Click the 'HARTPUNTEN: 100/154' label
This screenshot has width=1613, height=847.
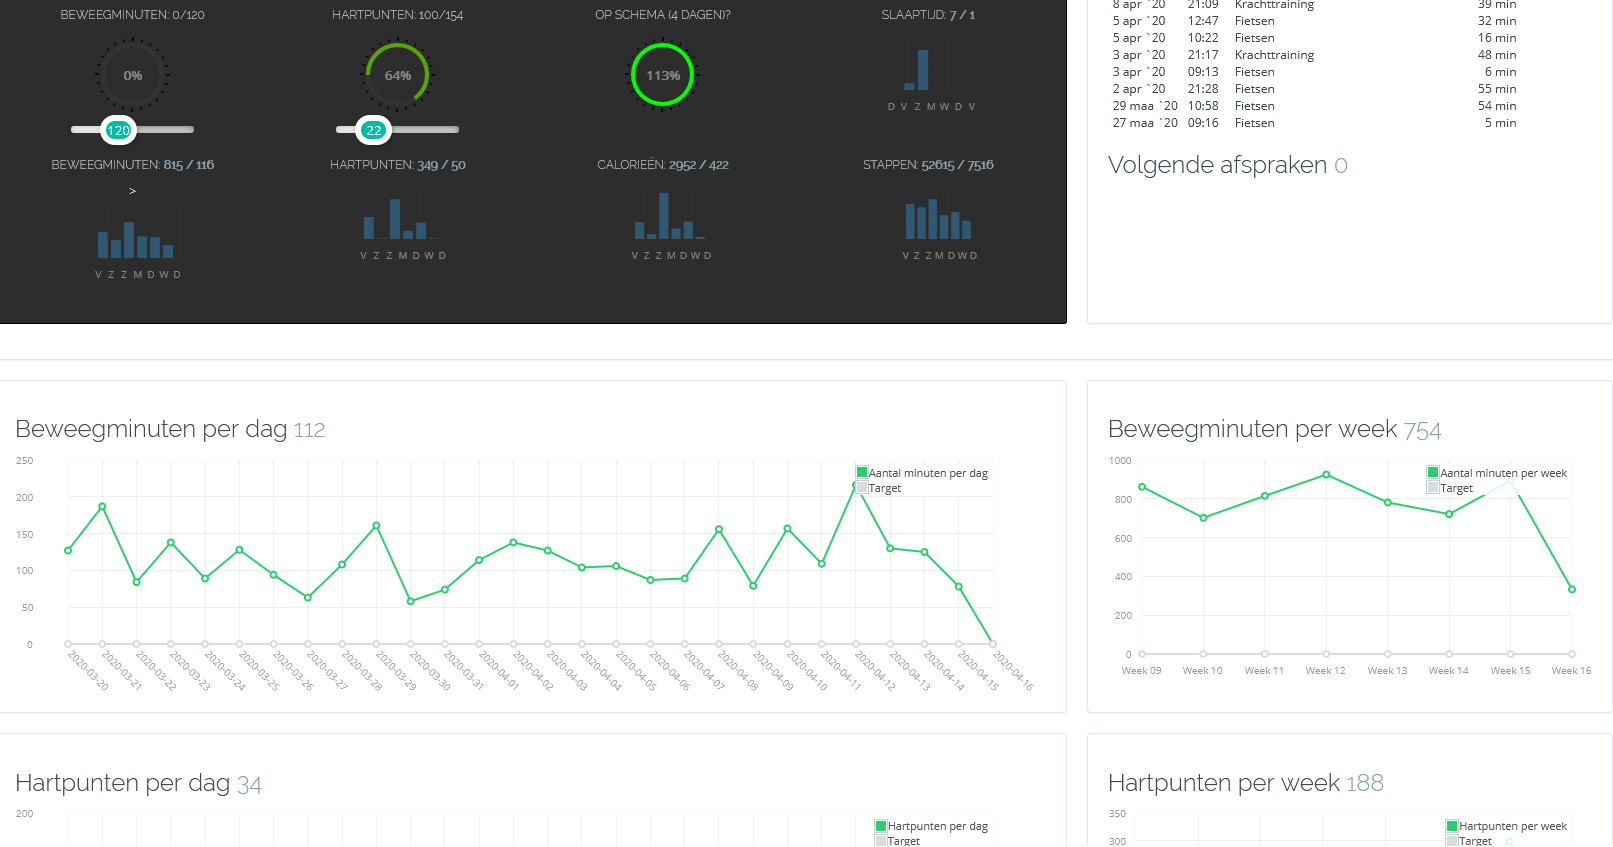398,15
